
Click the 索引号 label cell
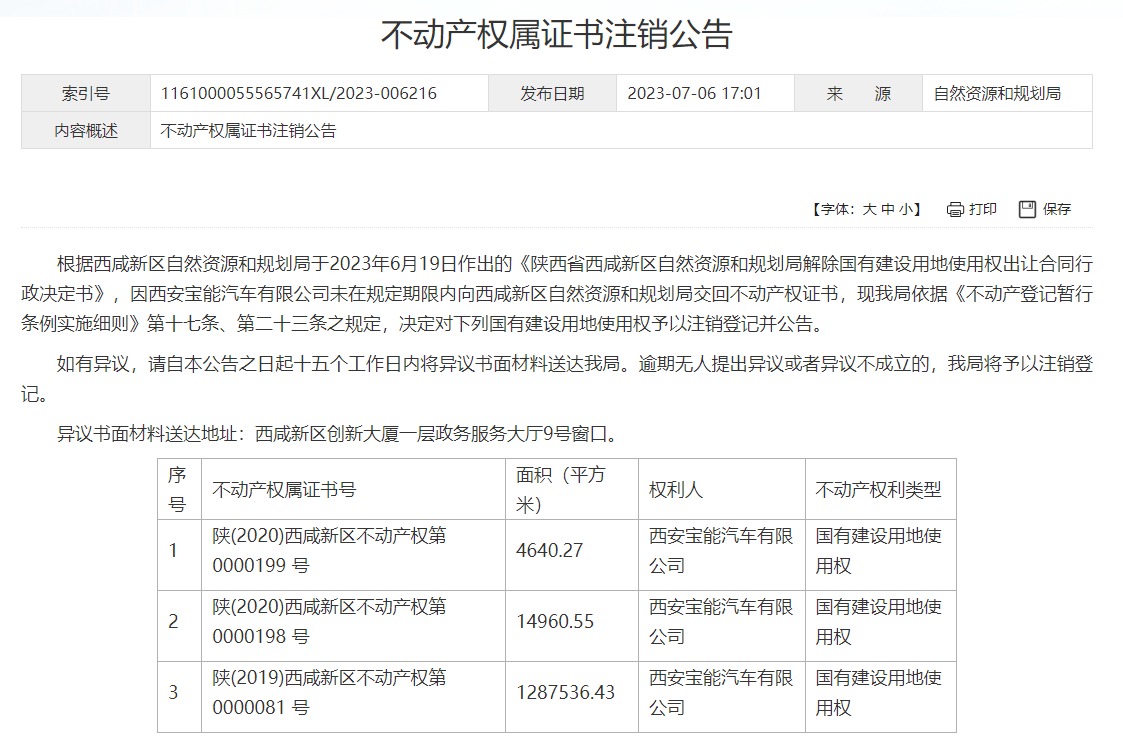click(x=86, y=93)
